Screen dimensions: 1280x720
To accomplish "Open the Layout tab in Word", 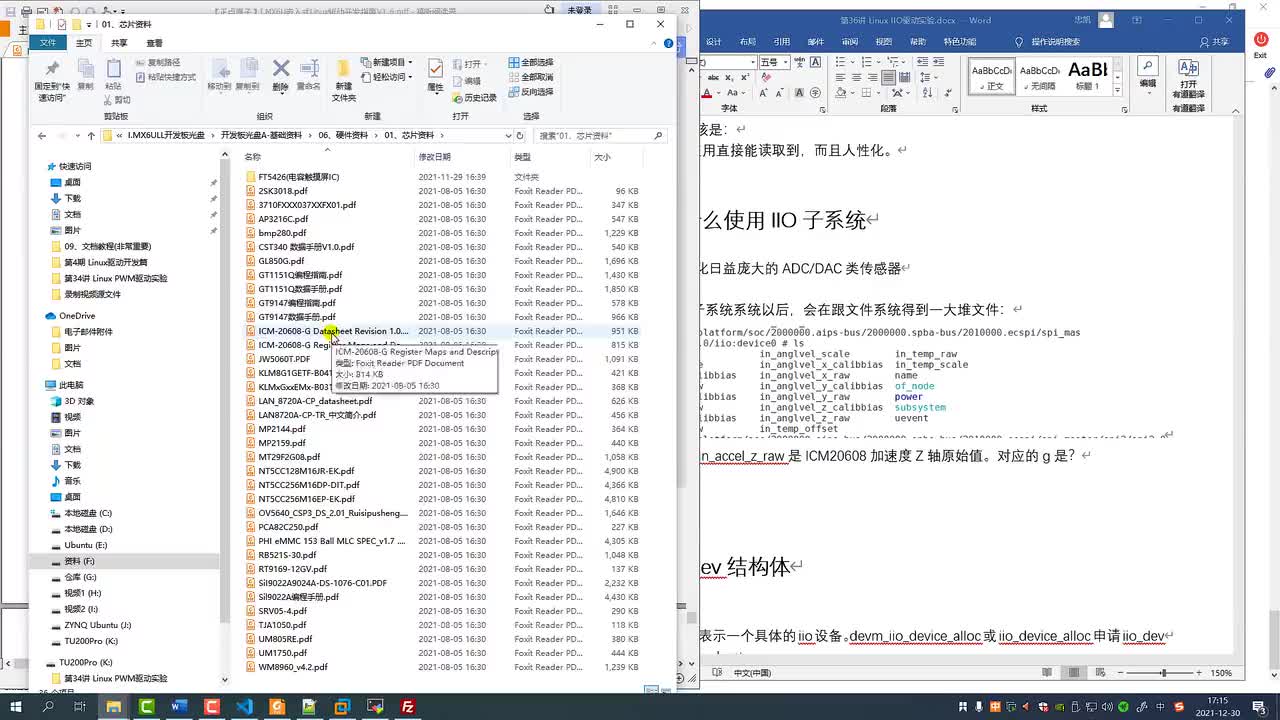I will point(747,42).
